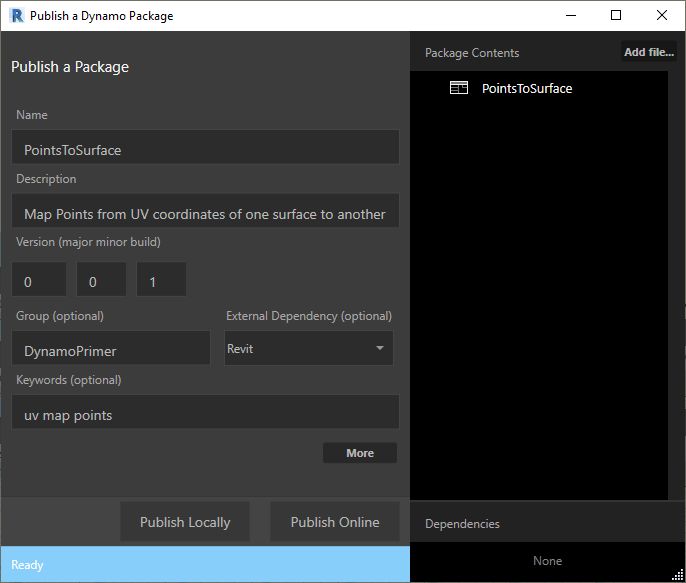
Task: Click the custom node icon beside PointsToSurface
Action: pyautogui.click(x=459, y=88)
